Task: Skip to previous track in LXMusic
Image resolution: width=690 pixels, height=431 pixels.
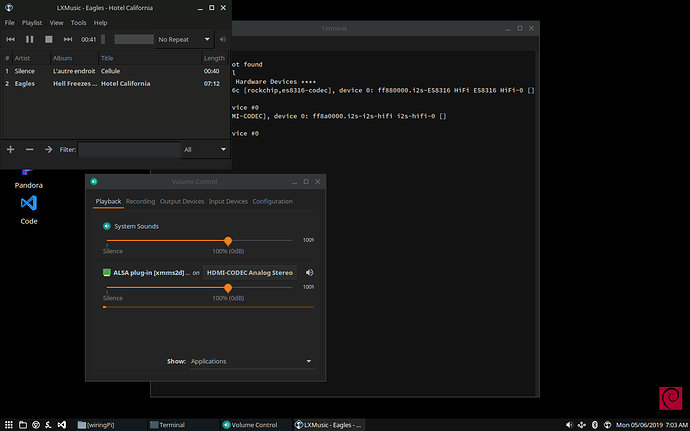Action: point(11,39)
